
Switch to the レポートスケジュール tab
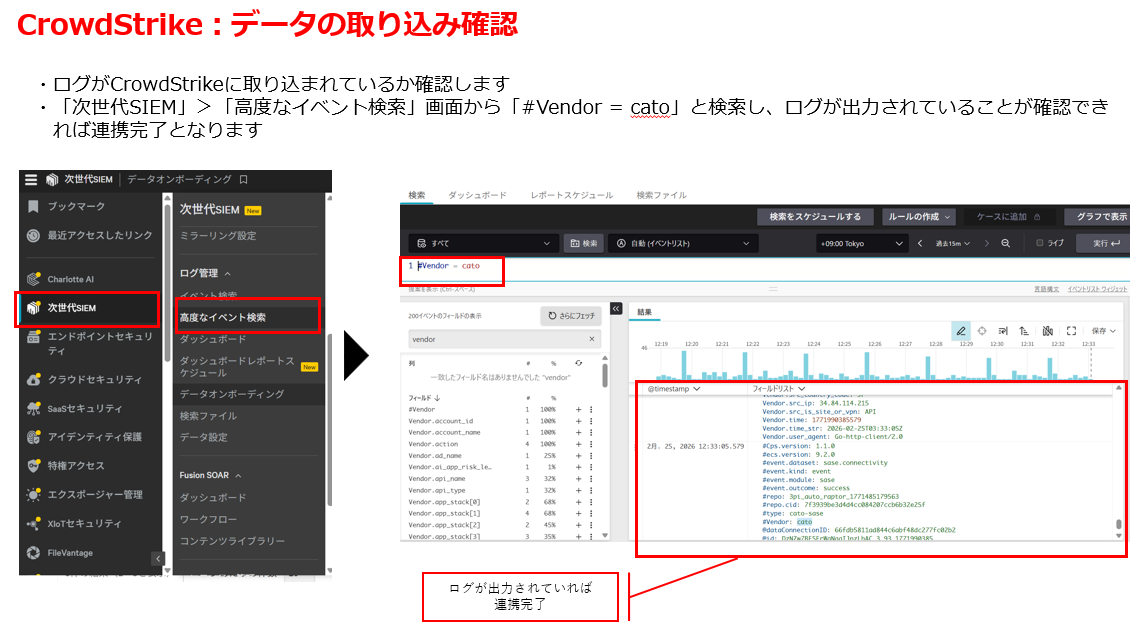click(571, 195)
